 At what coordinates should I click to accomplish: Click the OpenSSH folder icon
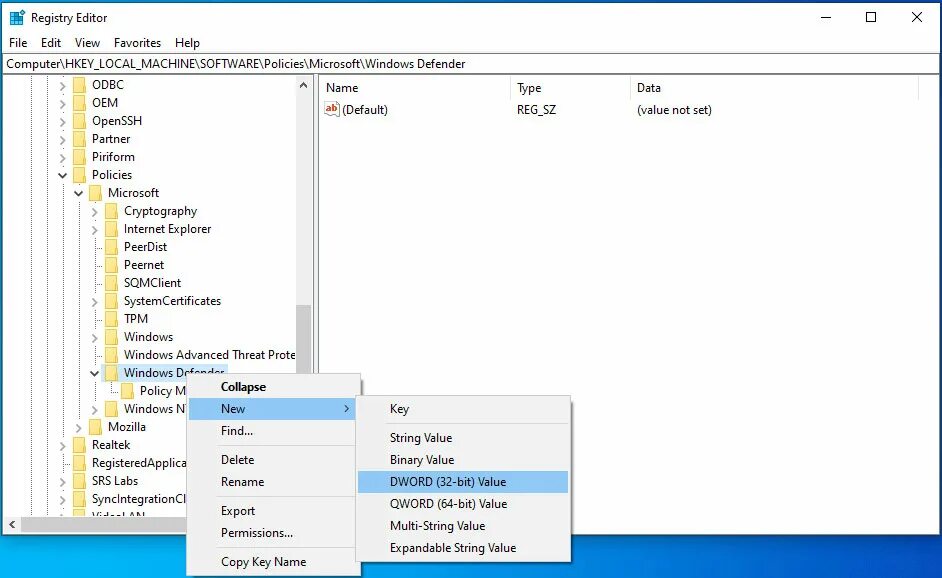pyautogui.click(x=79, y=121)
